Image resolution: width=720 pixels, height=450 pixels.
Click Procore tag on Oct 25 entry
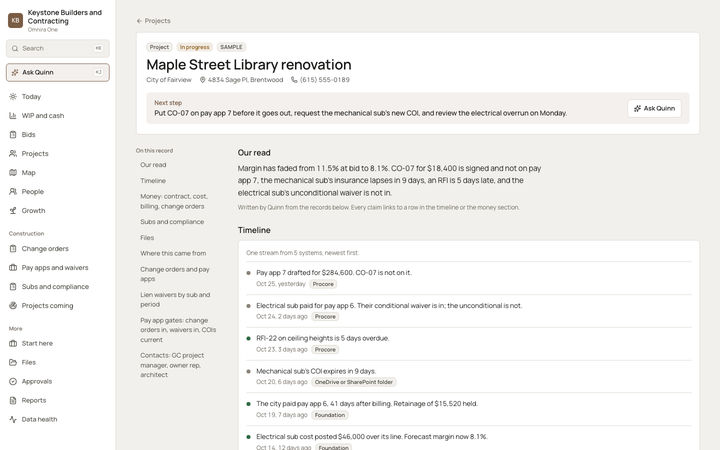pos(323,284)
